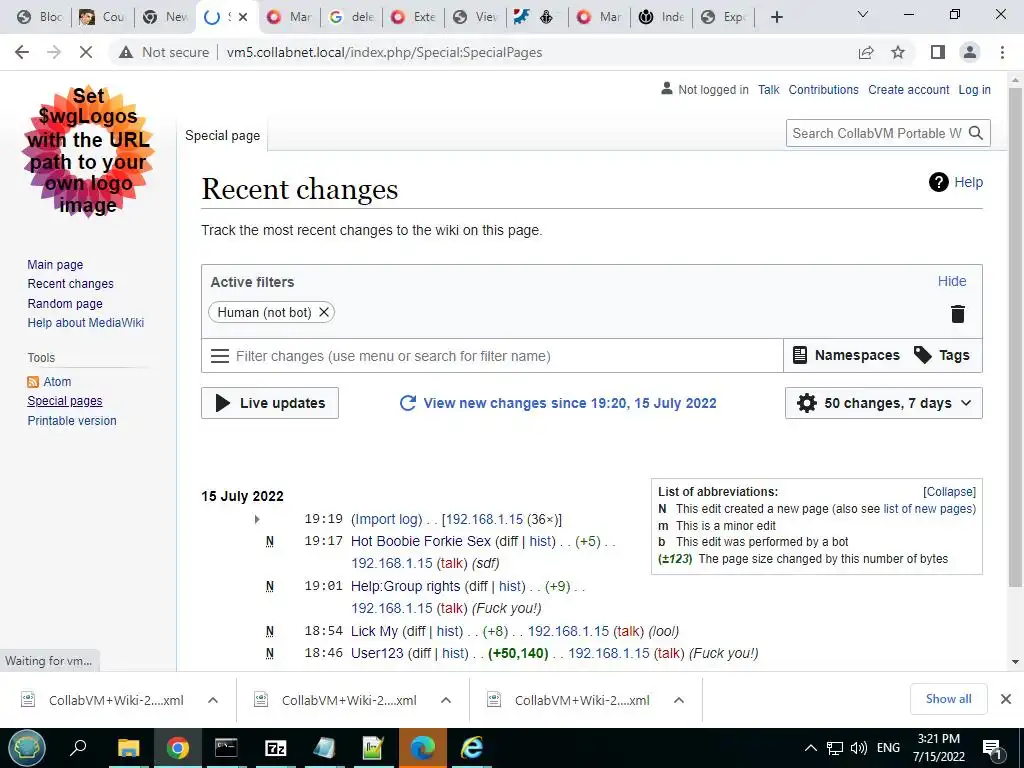
Task: Click the Log in link
Action: coord(974,89)
